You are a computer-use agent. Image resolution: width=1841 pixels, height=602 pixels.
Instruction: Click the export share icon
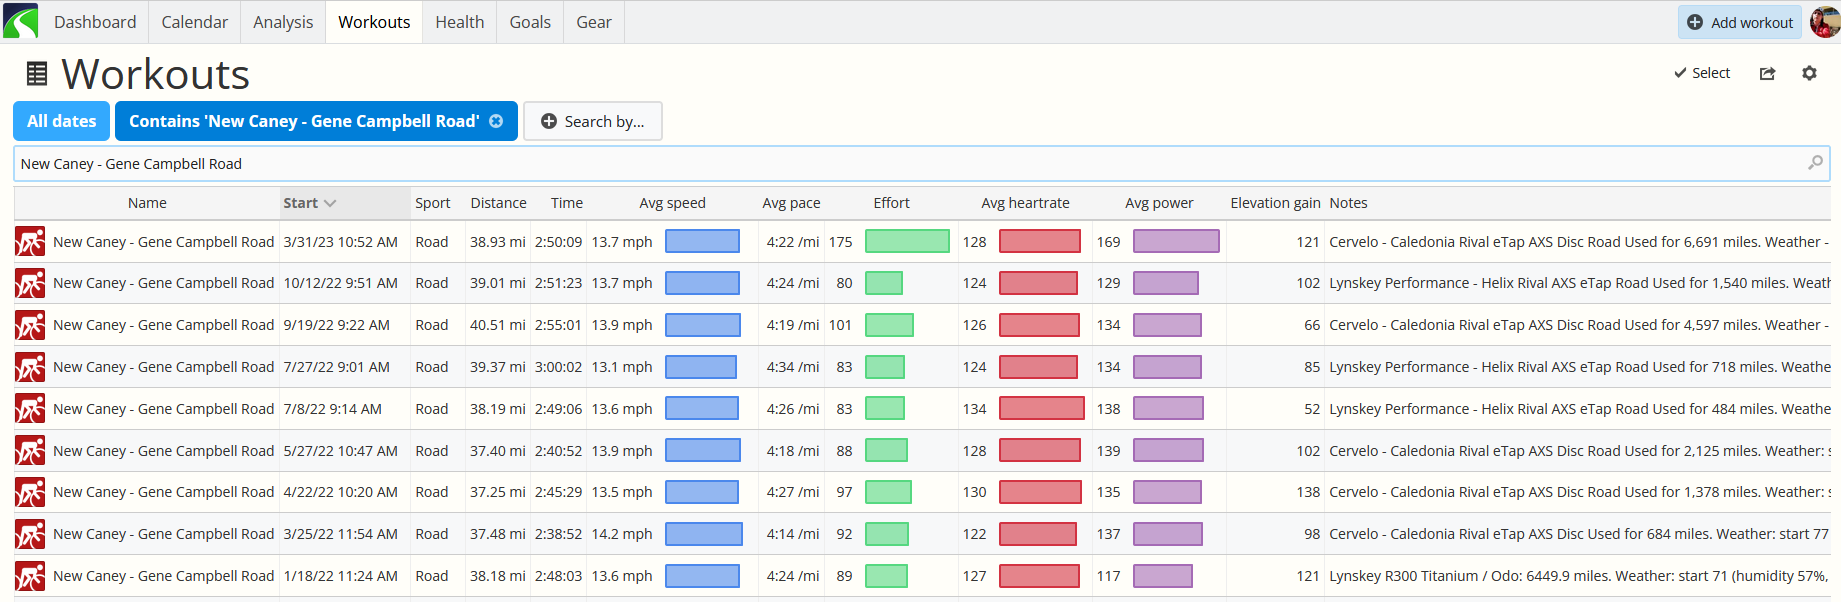point(1767,74)
